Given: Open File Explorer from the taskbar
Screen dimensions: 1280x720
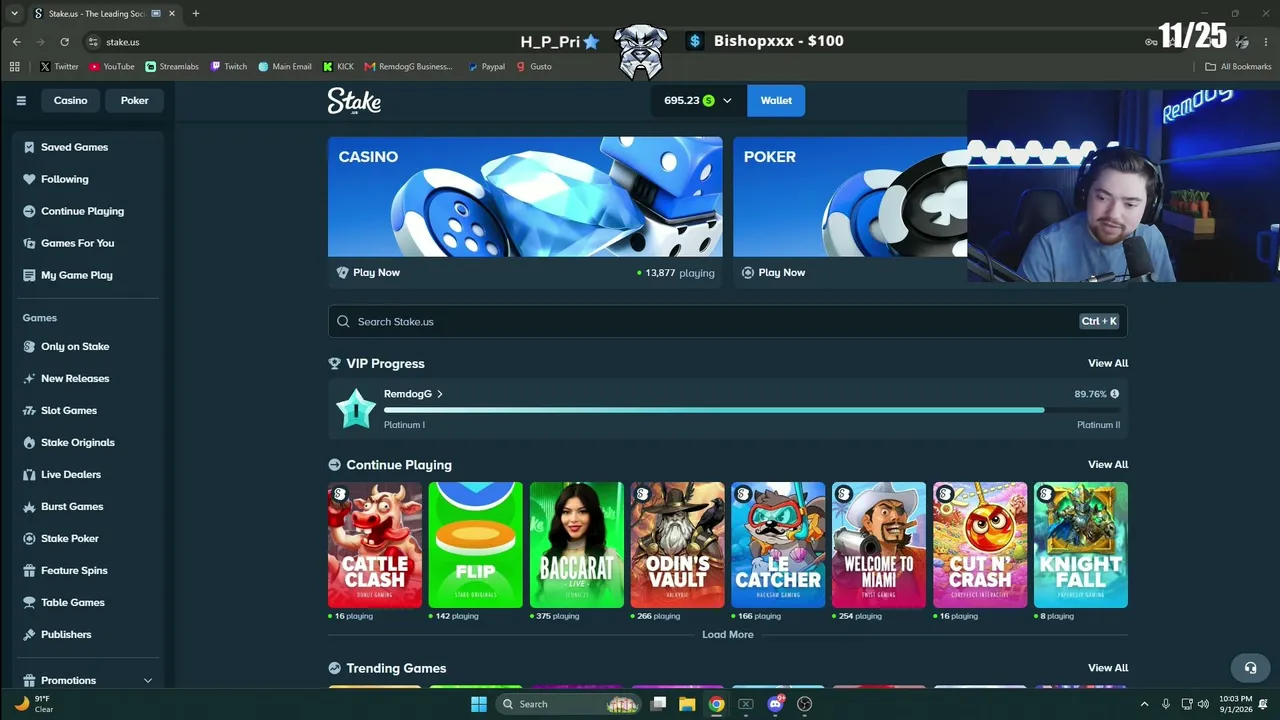Looking at the screenshot, I should (687, 704).
